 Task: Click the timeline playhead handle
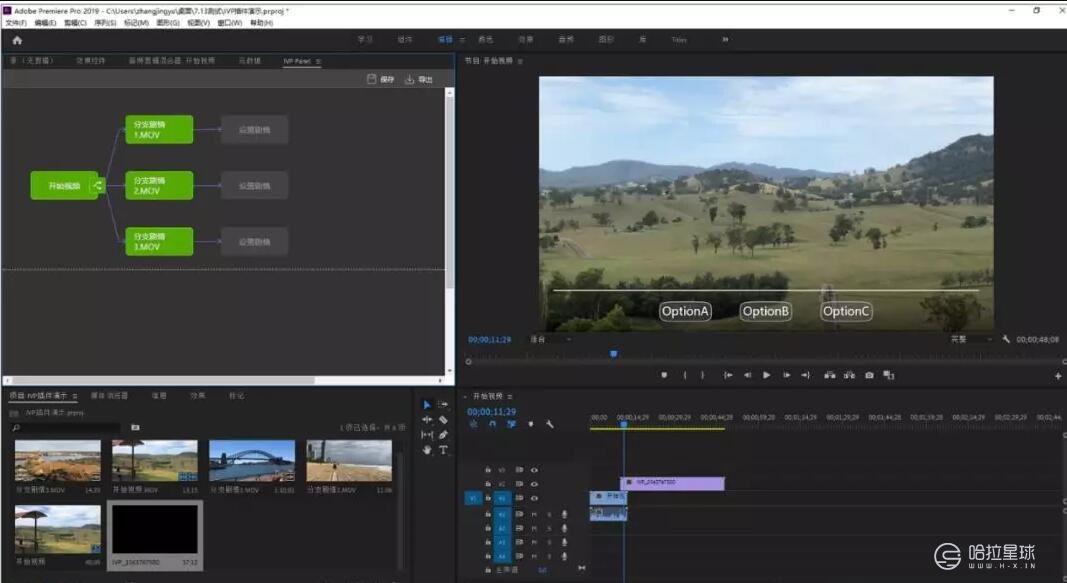623,424
